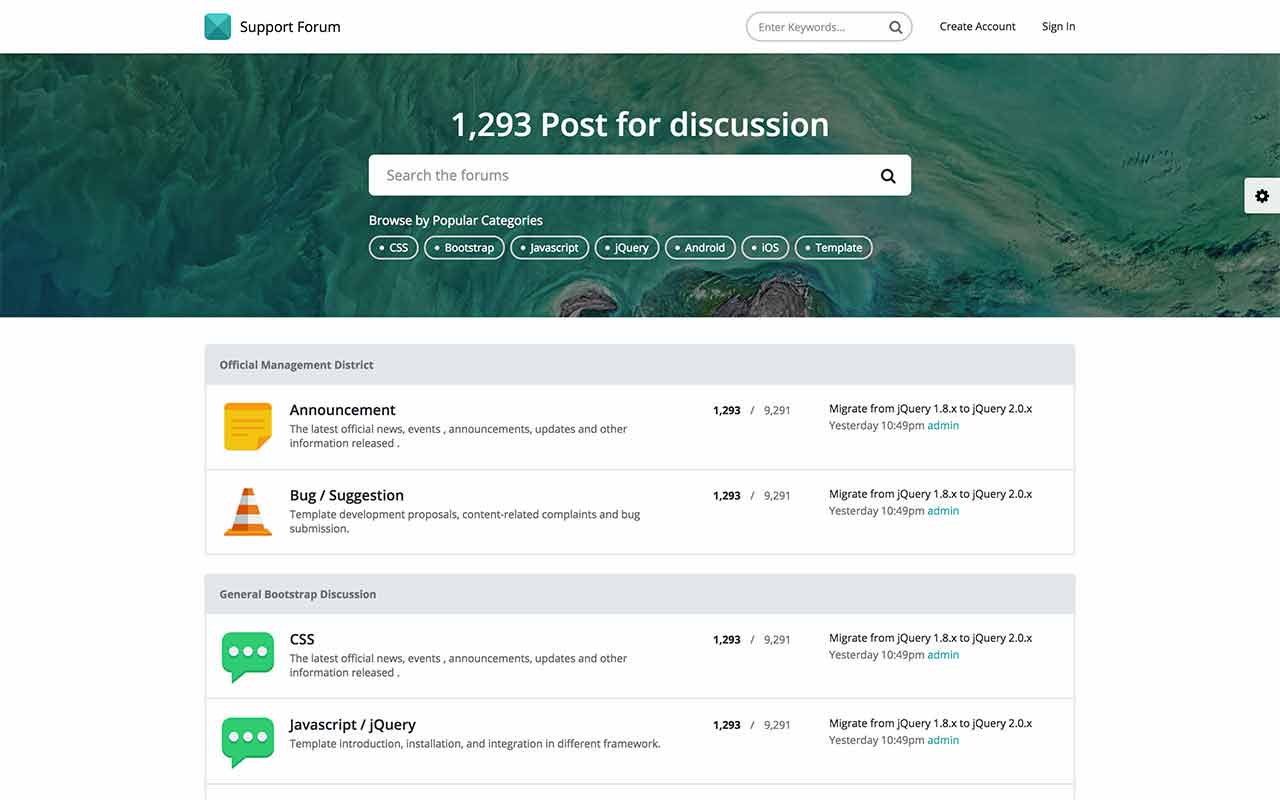Select the CSS popular category tag
The width and height of the screenshot is (1280, 800).
pos(394,248)
